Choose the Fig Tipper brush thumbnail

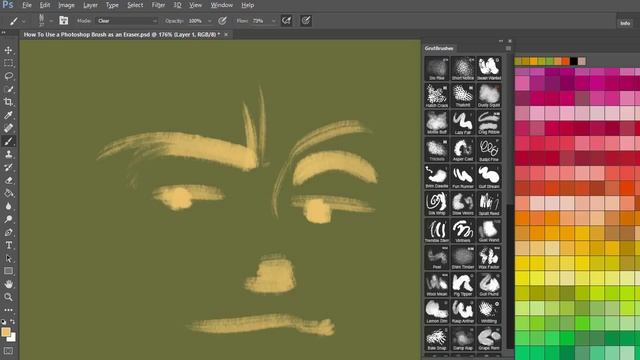click(x=463, y=284)
